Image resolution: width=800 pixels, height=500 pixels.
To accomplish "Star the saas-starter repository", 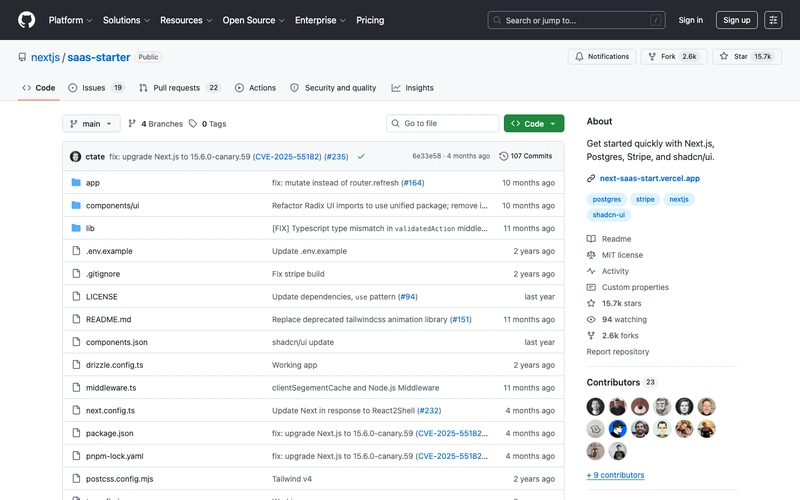I will 747,57.
